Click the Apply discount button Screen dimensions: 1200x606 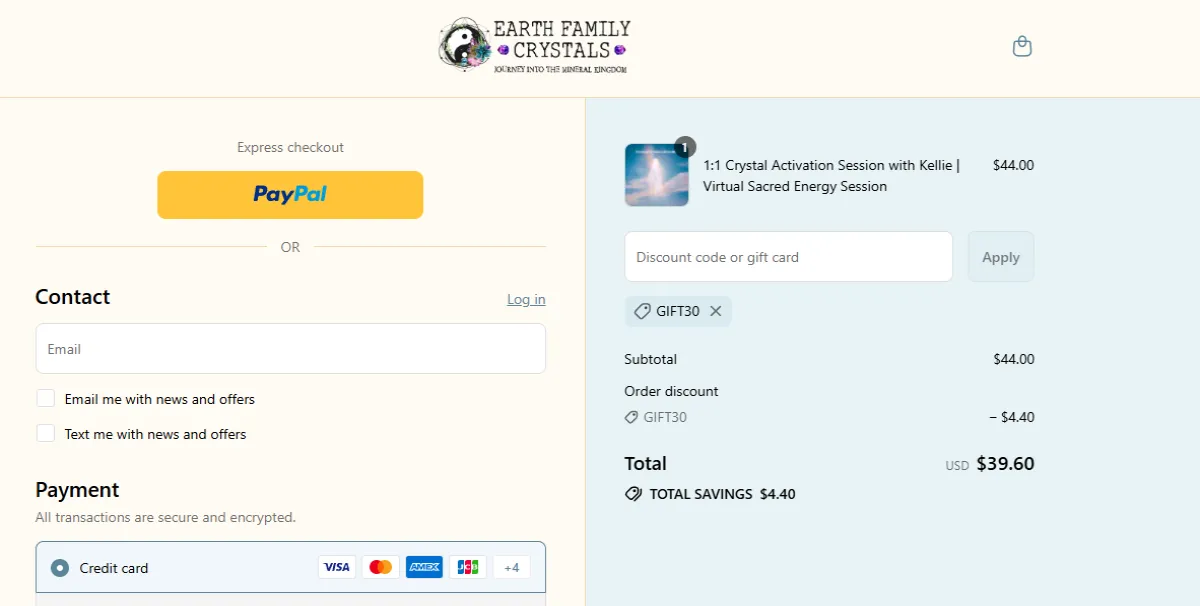(x=1000, y=256)
